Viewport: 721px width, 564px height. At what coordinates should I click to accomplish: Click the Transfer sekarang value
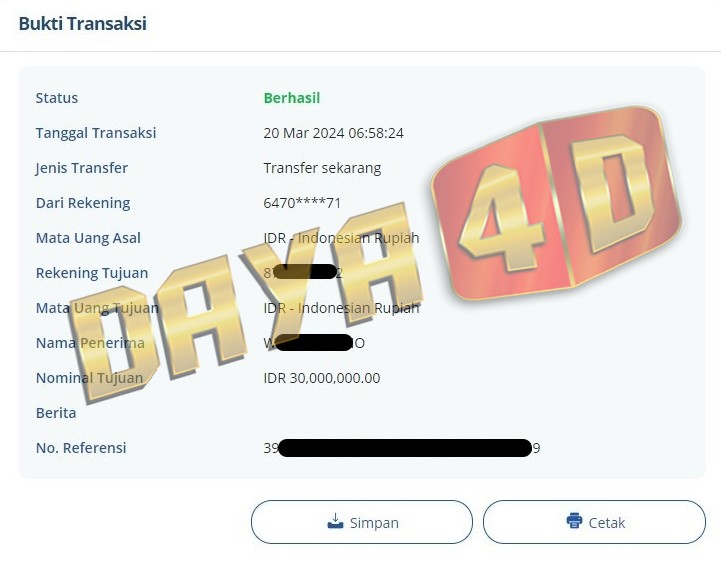[x=322, y=168]
